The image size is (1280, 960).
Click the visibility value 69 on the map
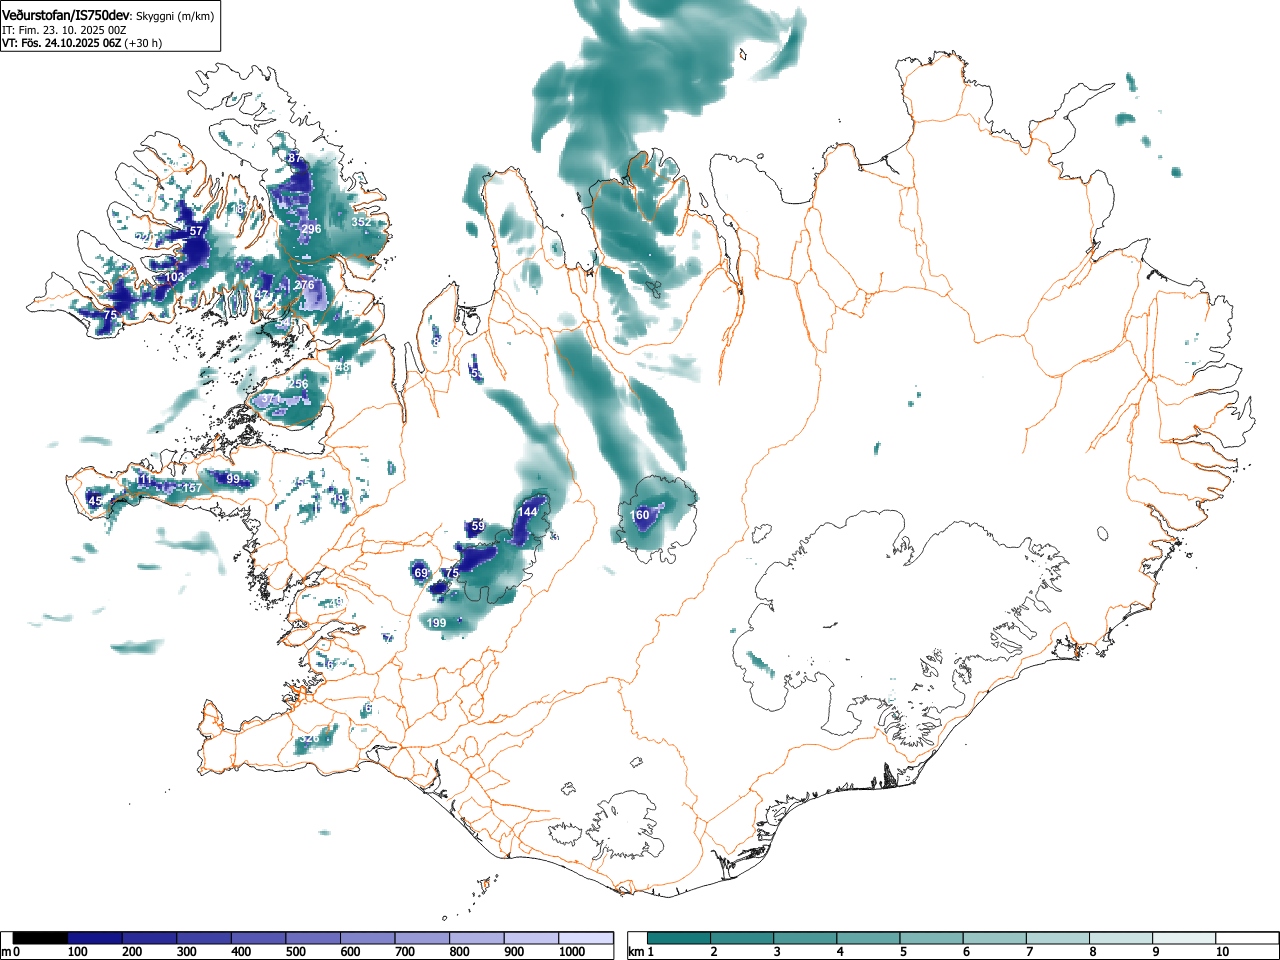click(x=421, y=573)
